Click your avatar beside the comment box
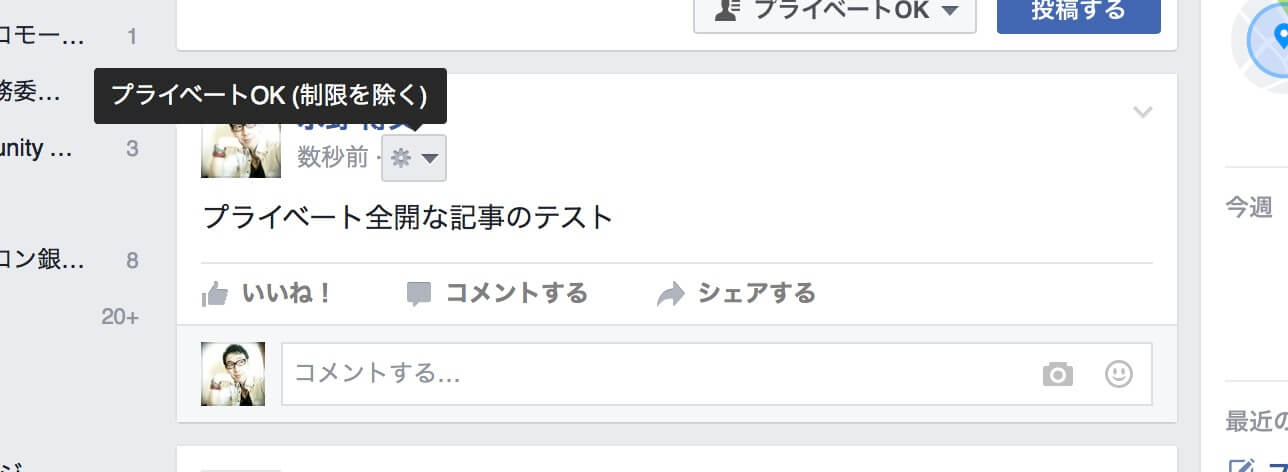The height and width of the screenshot is (472, 1288). pyautogui.click(x=233, y=374)
